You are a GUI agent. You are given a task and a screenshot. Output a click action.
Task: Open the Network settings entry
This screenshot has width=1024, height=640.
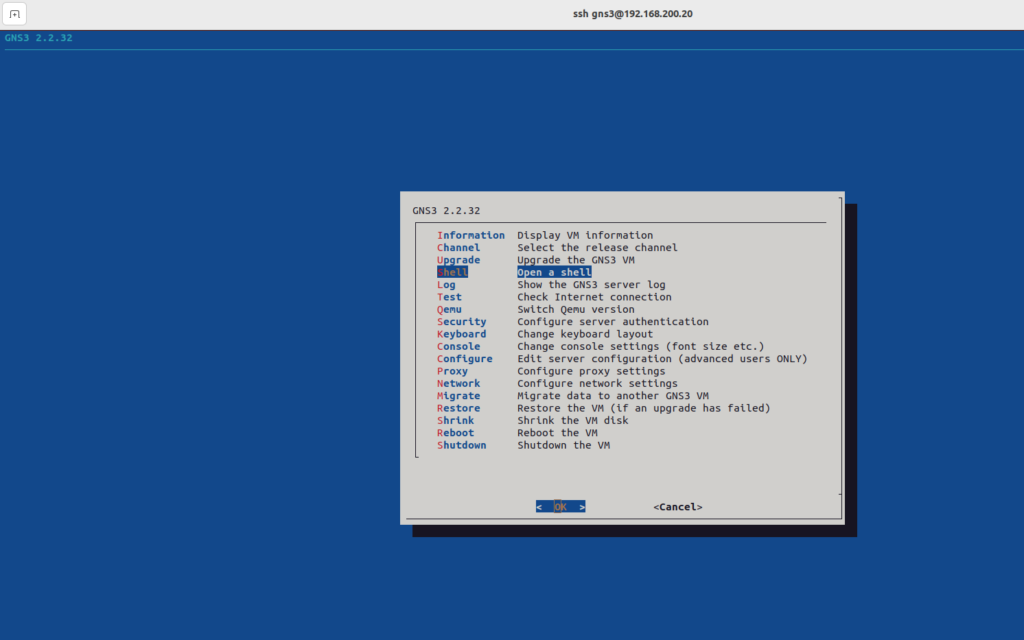458,384
